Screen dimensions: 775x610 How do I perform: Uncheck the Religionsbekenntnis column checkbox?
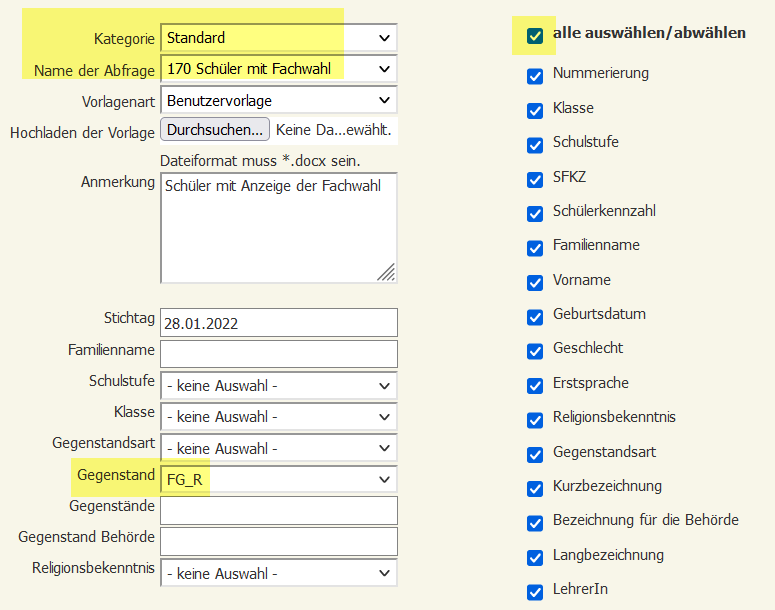(x=535, y=420)
